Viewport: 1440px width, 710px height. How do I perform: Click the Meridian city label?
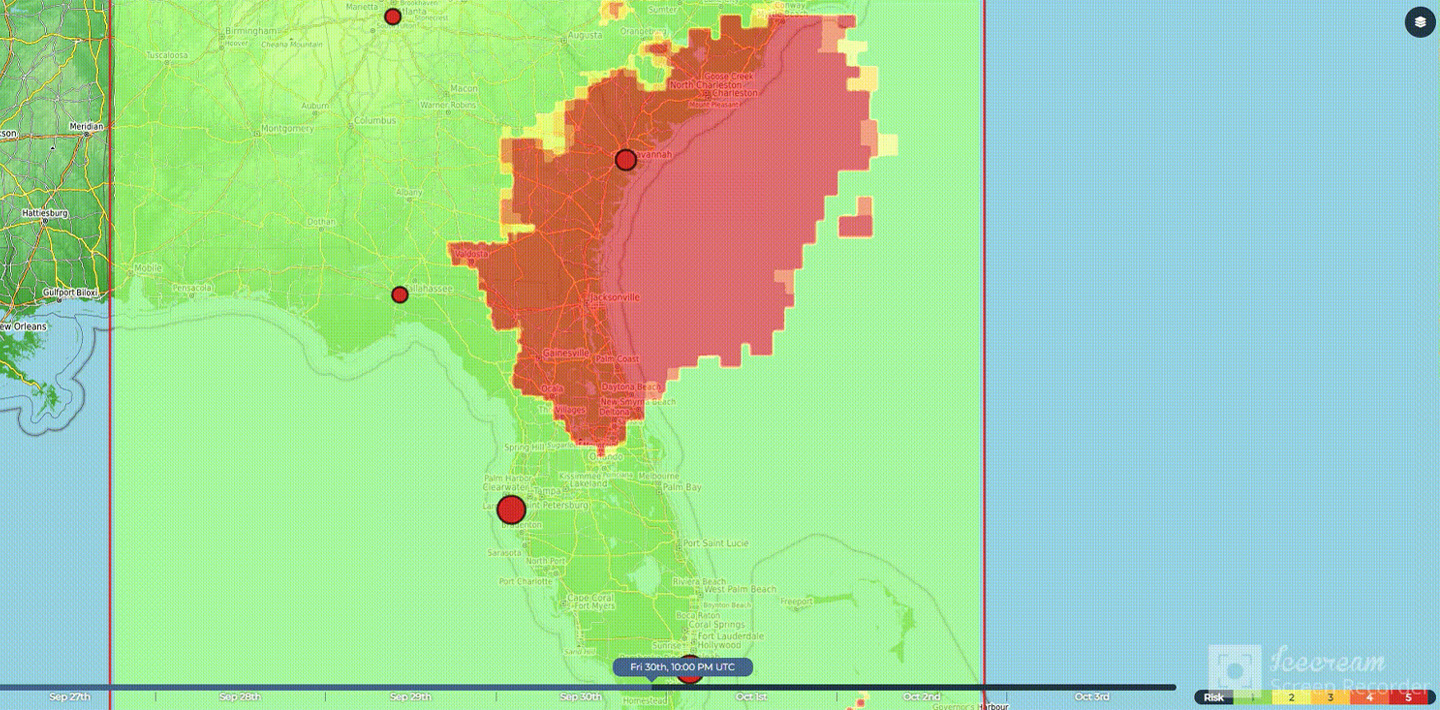[x=86, y=127]
